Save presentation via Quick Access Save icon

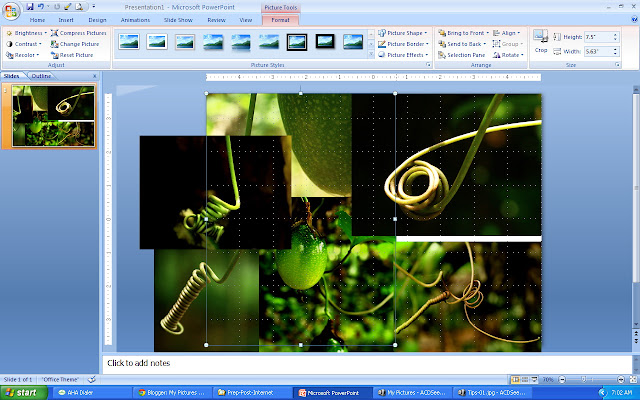pyautogui.click(x=30, y=7)
